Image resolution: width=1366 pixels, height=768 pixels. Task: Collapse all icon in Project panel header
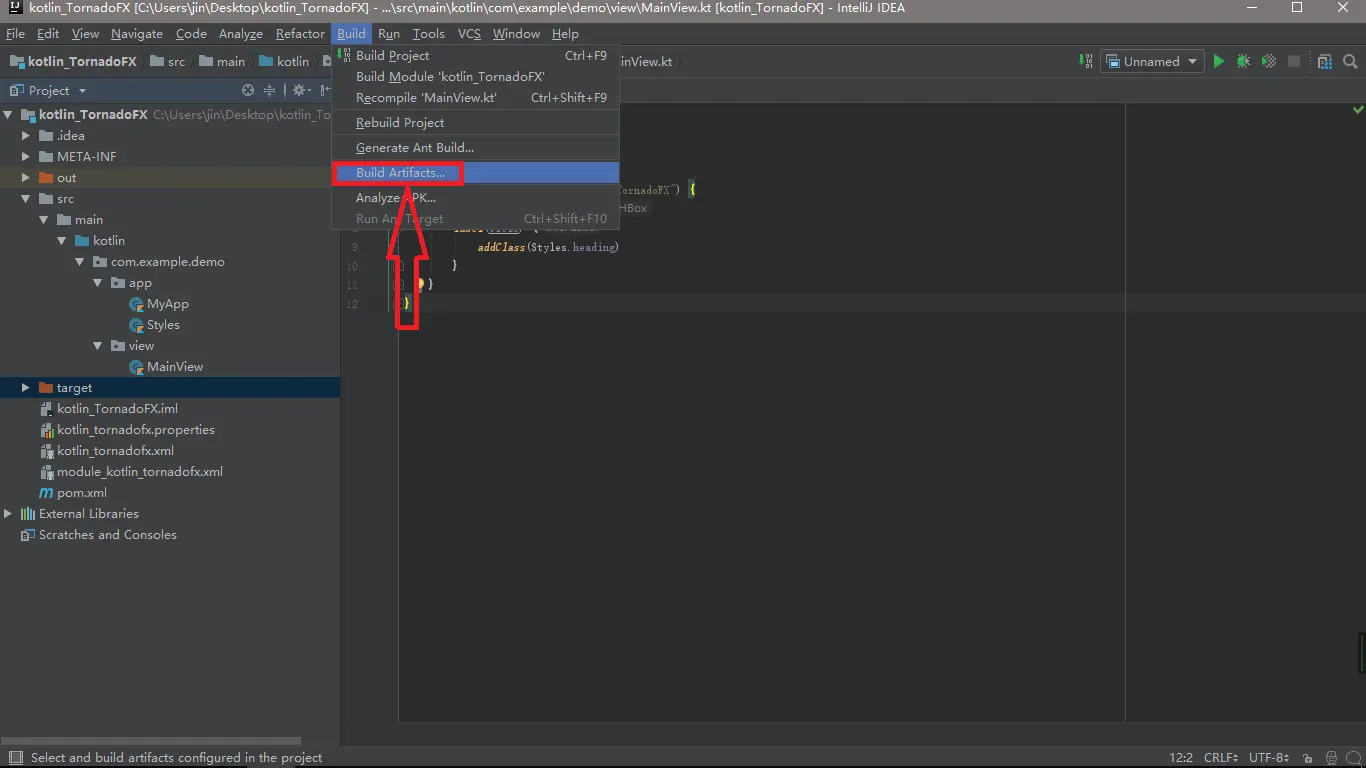click(269, 90)
